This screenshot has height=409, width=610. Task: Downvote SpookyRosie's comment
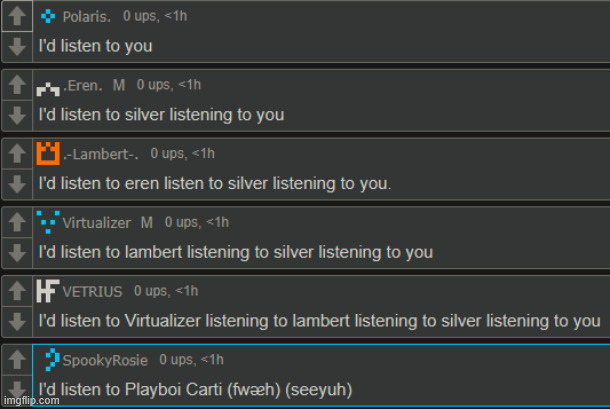[15, 386]
